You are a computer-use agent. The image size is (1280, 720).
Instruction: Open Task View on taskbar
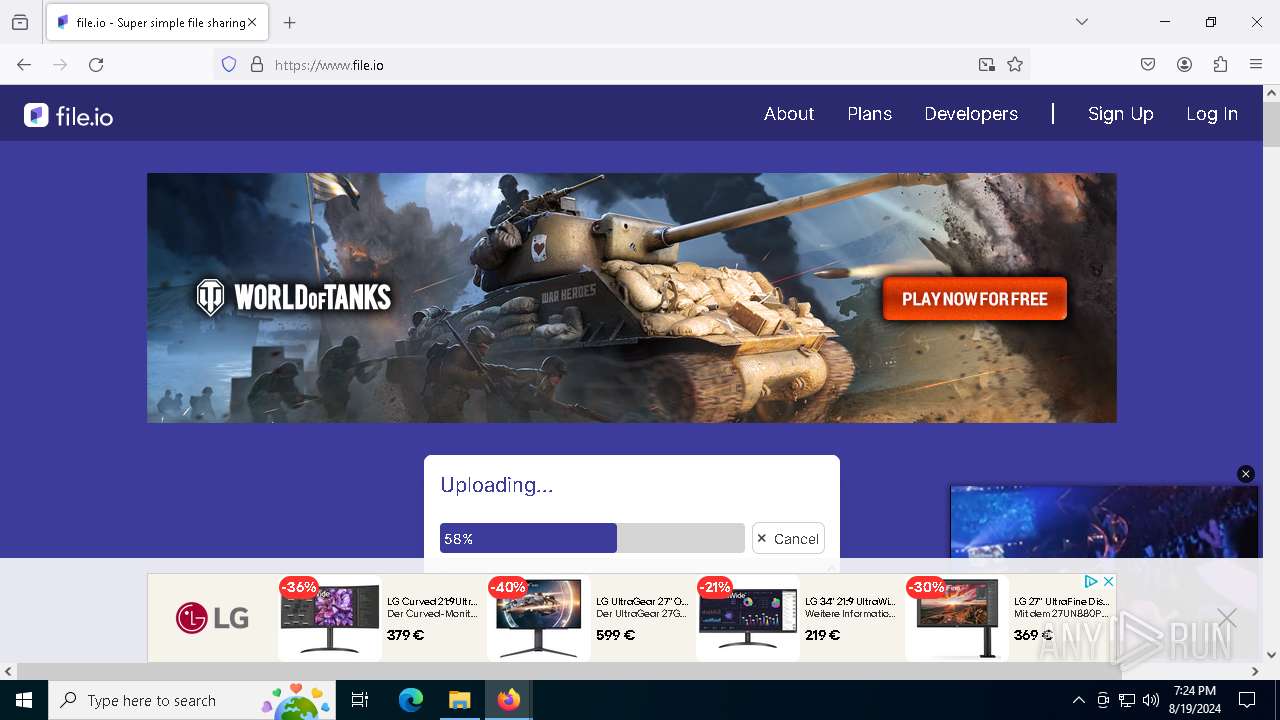pyautogui.click(x=360, y=700)
